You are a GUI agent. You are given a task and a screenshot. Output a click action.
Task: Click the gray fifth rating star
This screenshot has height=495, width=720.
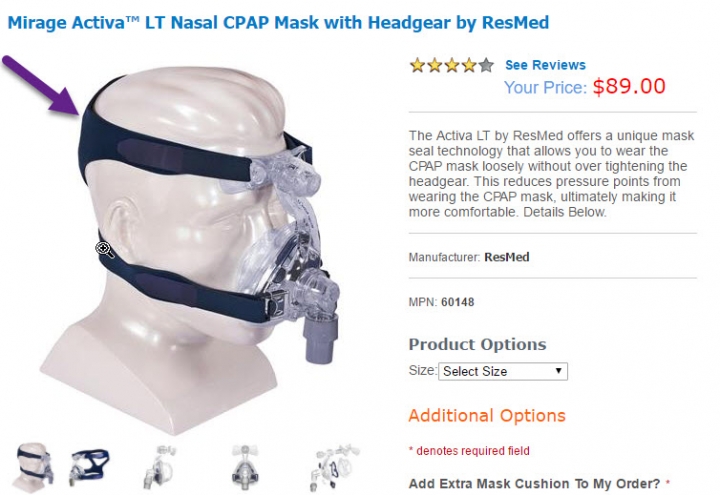pos(486,65)
